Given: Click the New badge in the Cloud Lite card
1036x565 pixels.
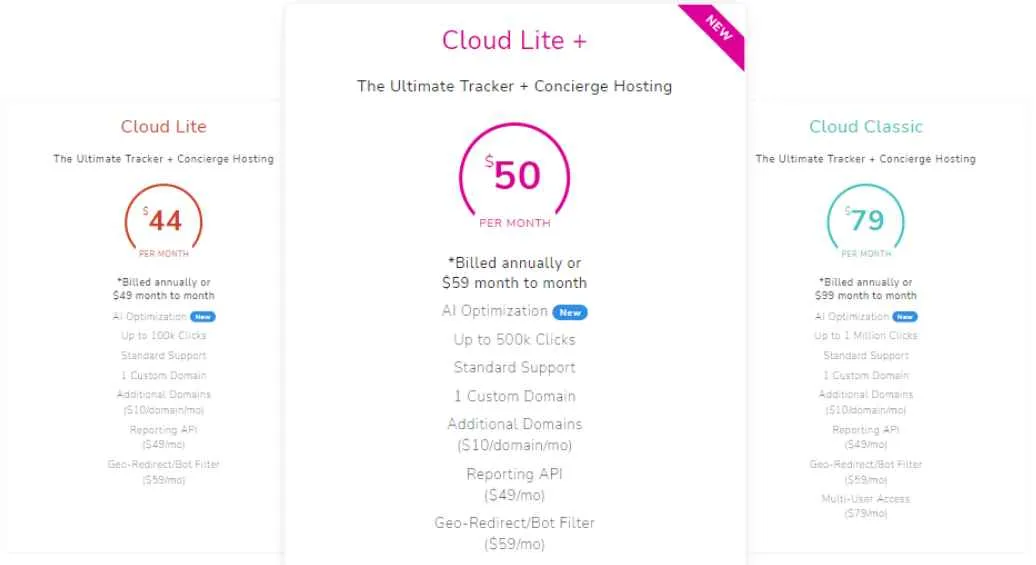Looking at the screenshot, I should (203, 316).
